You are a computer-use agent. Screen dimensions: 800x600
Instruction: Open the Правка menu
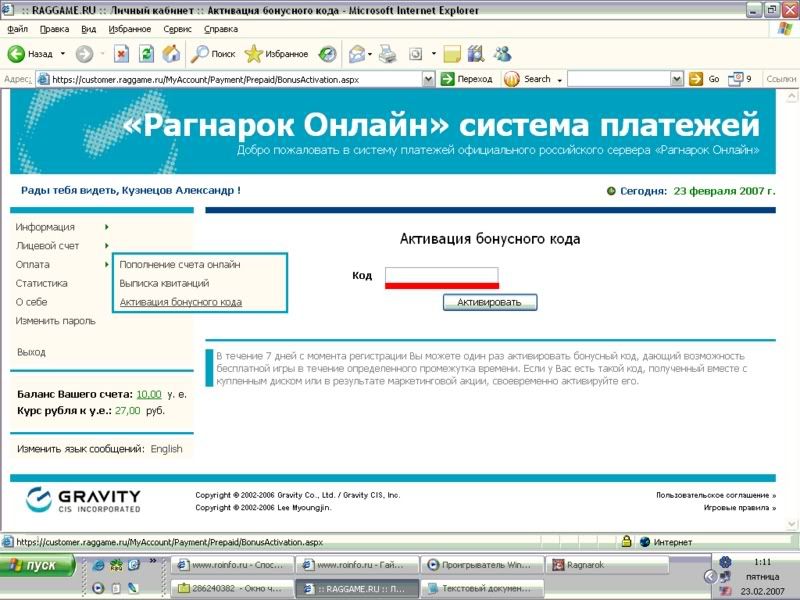[x=54, y=29]
